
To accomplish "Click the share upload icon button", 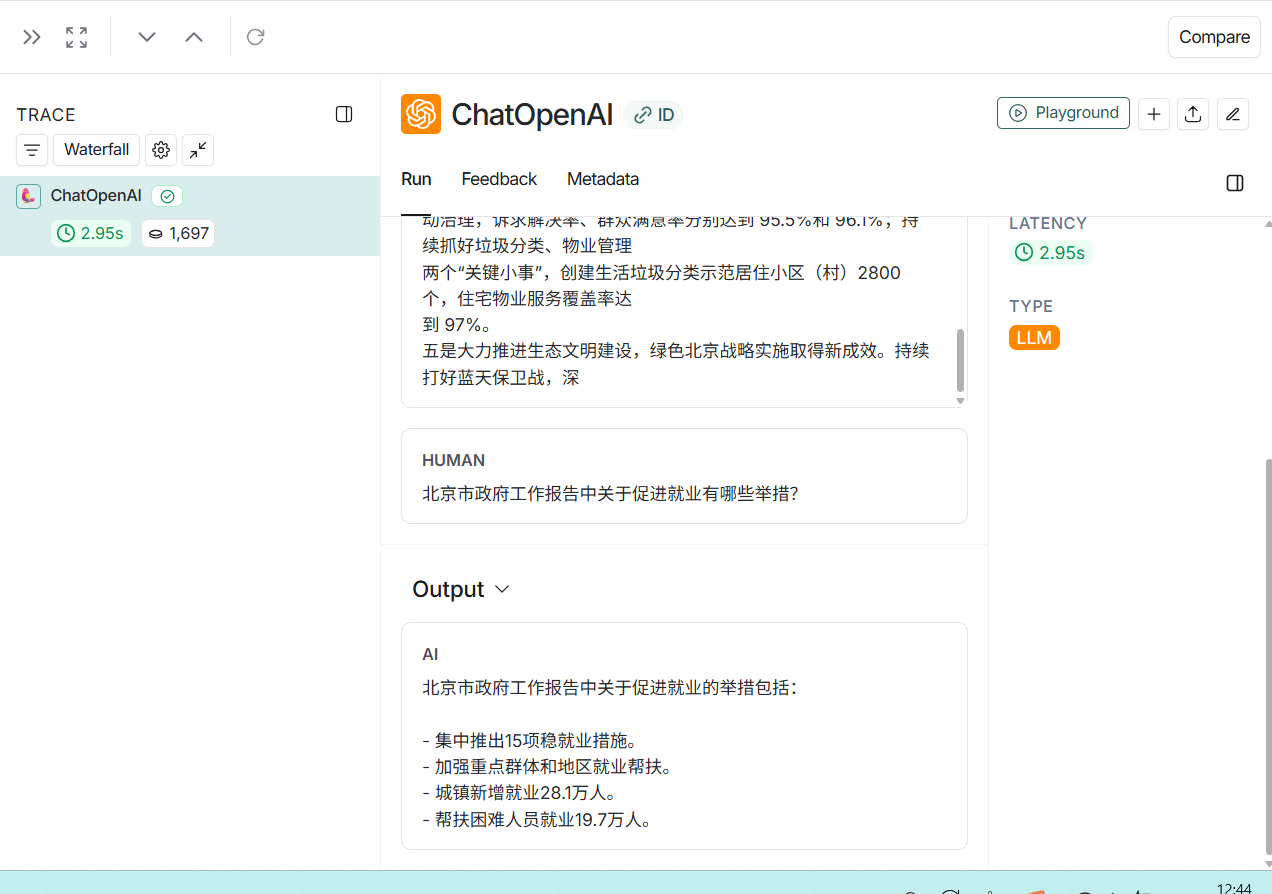I will tap(1193, 114).
